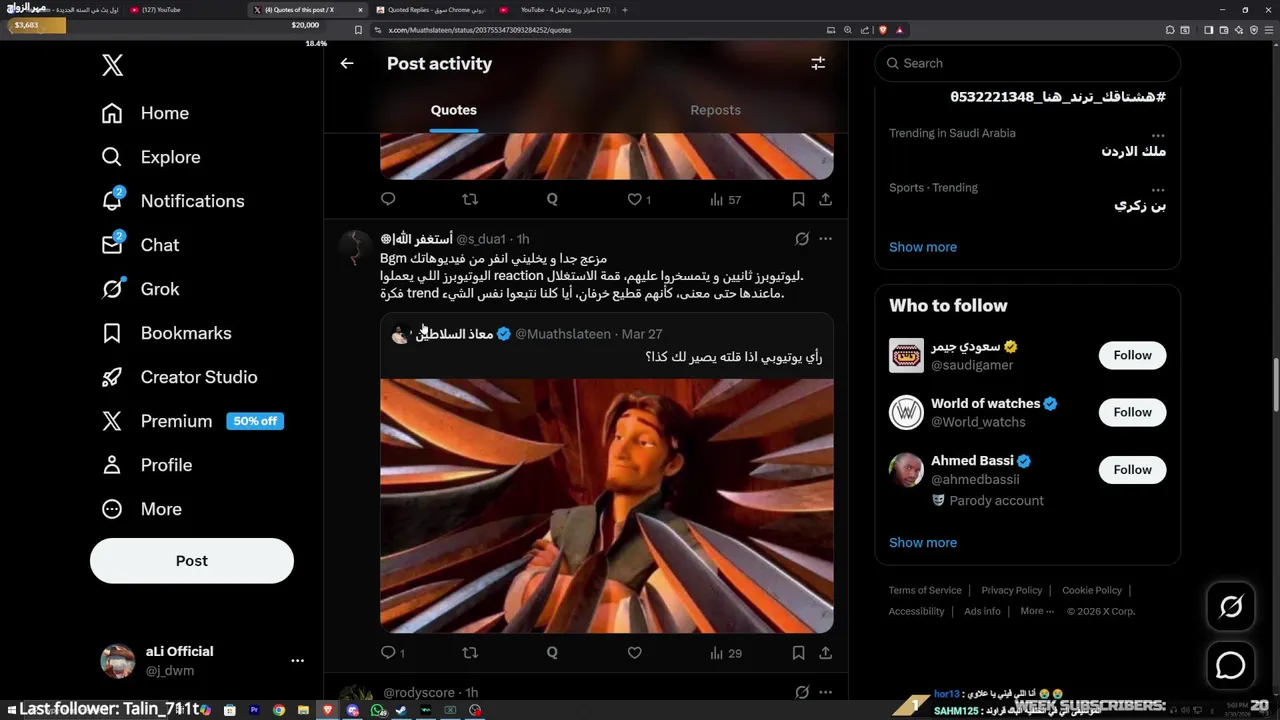Switch to the Reposts tab
1280x720 pixels.
point(715,110)
